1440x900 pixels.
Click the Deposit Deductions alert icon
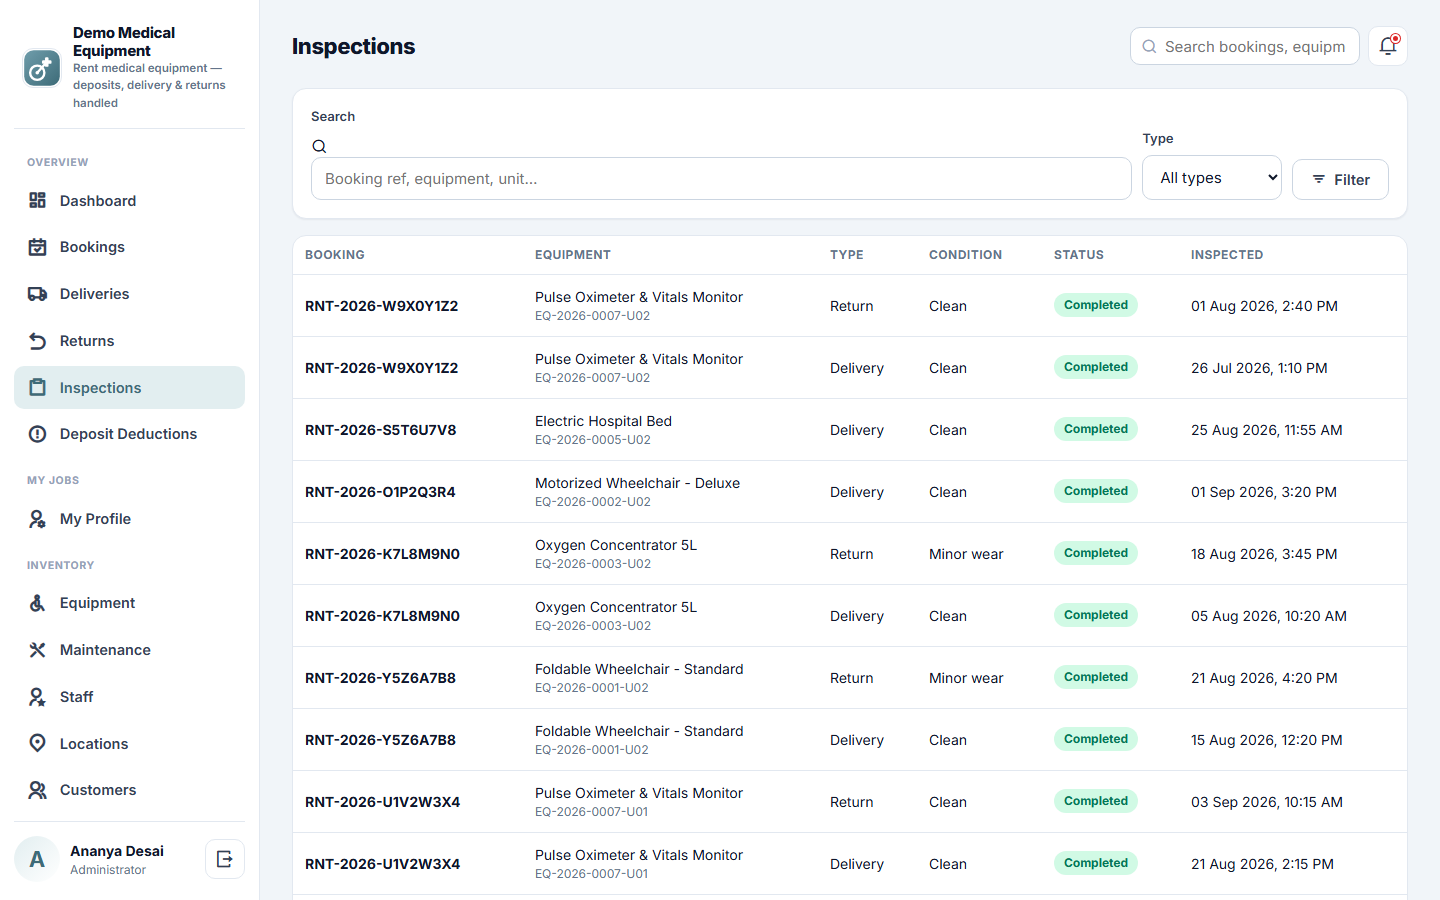[x=37, y=434]
